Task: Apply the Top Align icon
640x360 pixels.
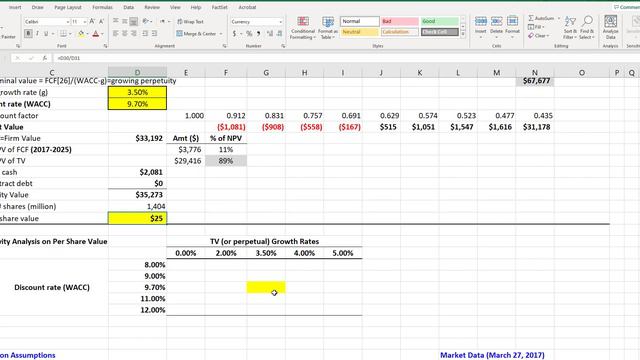Action: tap(116, 21)
